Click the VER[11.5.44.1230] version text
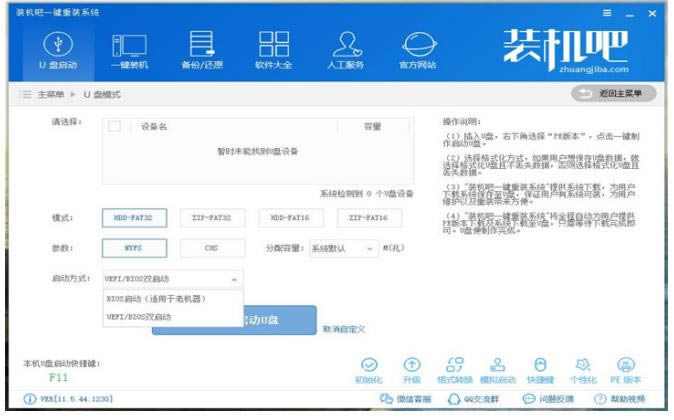674x420 pixels. click(x=77, y=399)
